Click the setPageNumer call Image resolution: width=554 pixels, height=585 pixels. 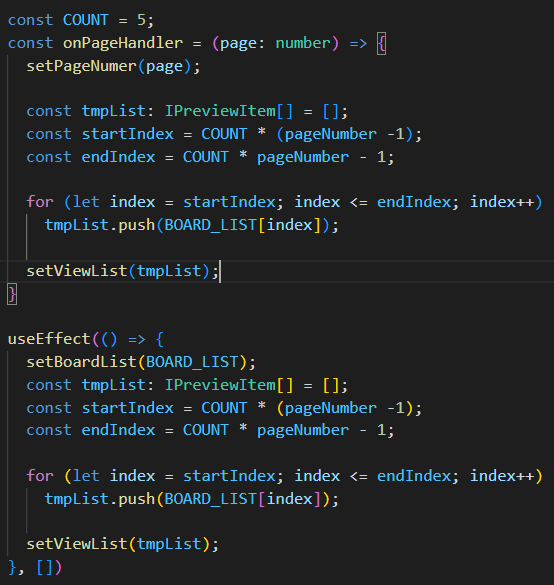[x=81, y=66]
